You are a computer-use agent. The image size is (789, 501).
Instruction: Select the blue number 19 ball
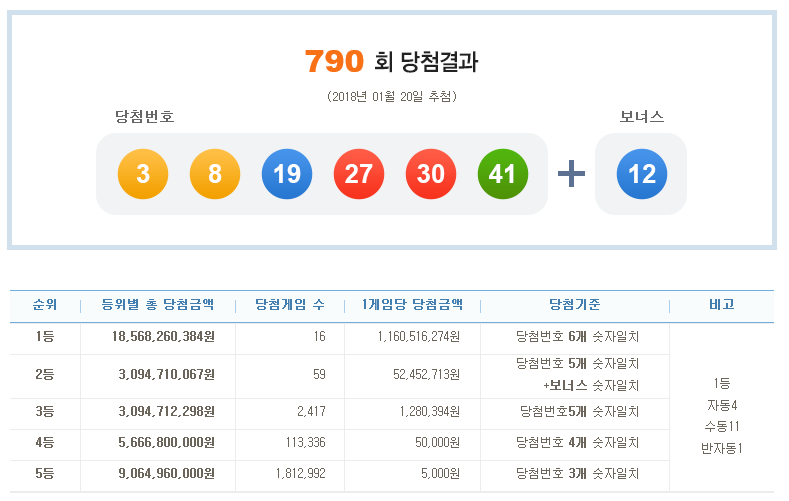[x=287, y=174]
